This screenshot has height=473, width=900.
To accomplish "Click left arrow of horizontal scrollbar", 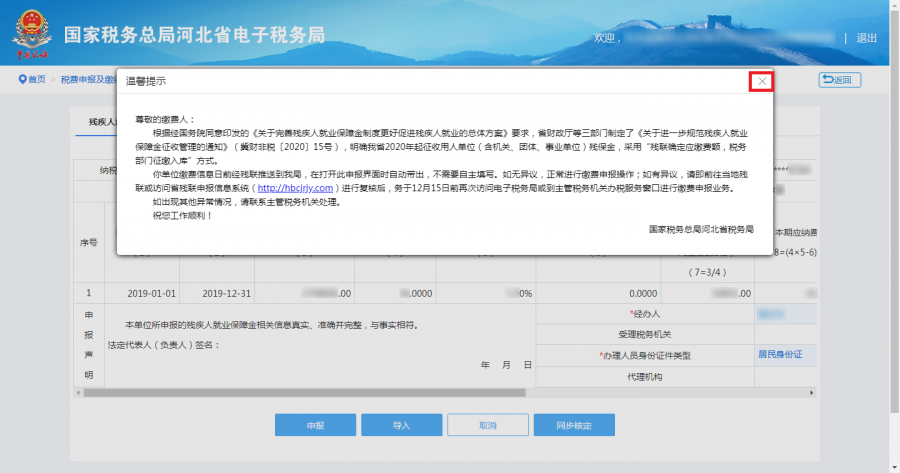I will 81,393.
